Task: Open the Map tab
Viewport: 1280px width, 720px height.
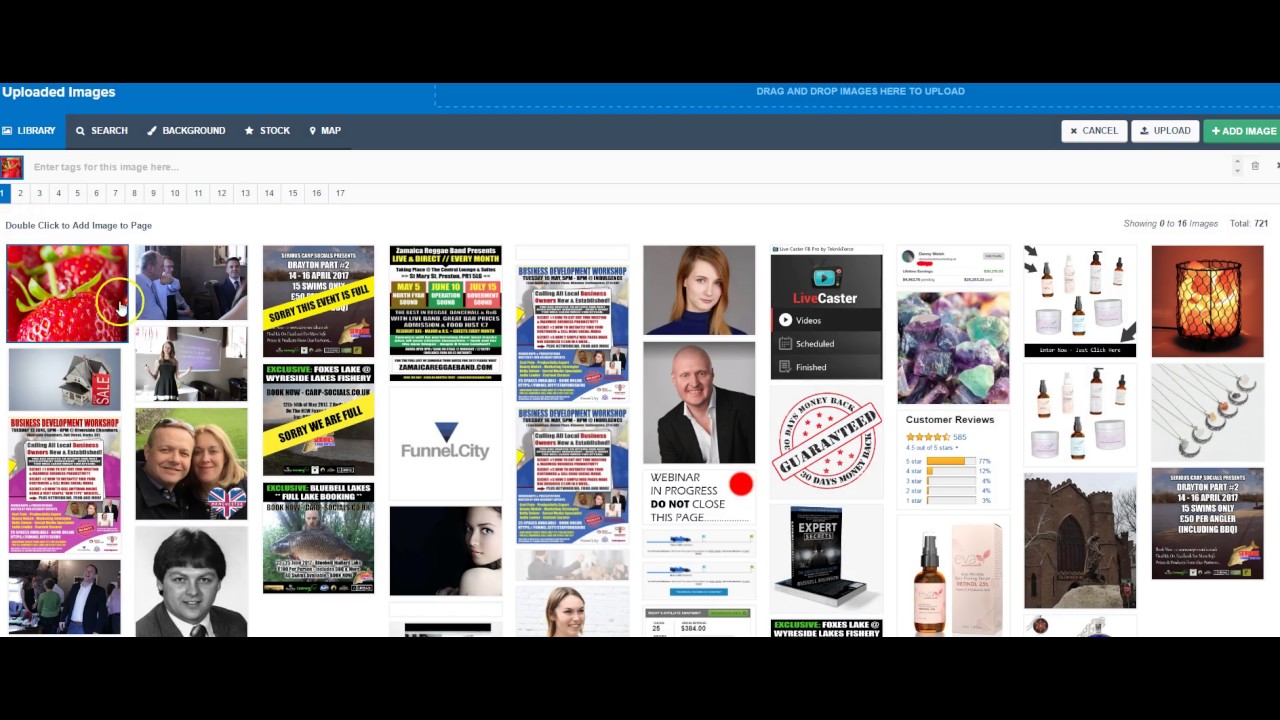Action: click(325, 131)
